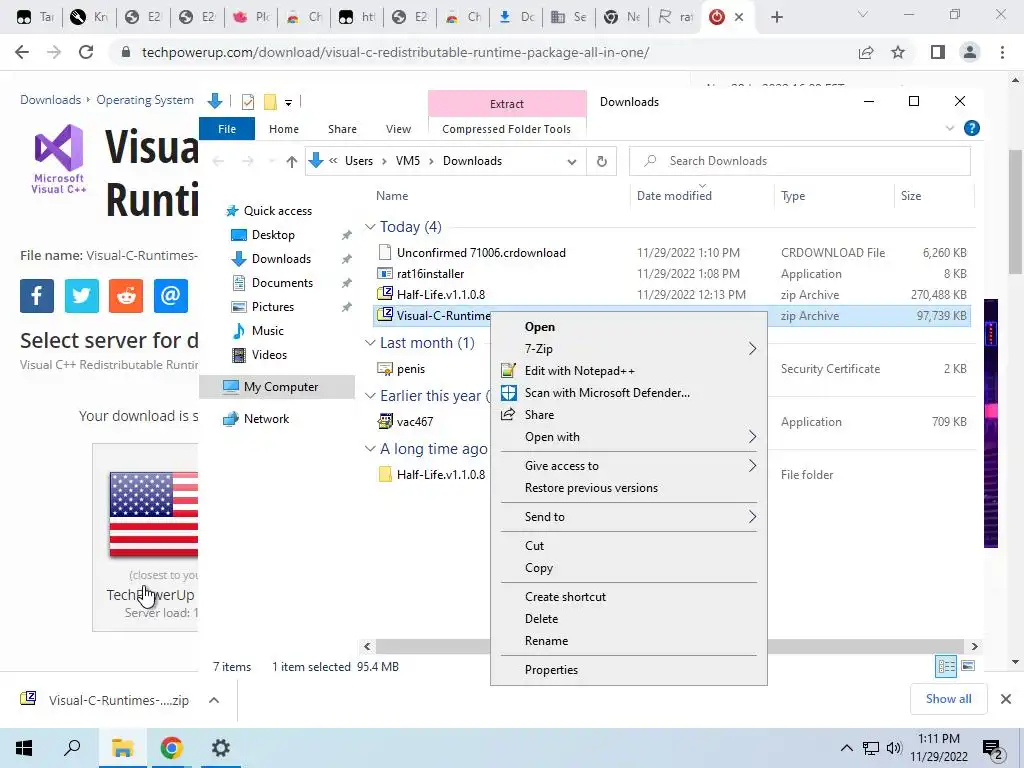1024x768 pixels.
Task: Click the Explorer Properties quick access icon
Action: (x=248, y=102)
